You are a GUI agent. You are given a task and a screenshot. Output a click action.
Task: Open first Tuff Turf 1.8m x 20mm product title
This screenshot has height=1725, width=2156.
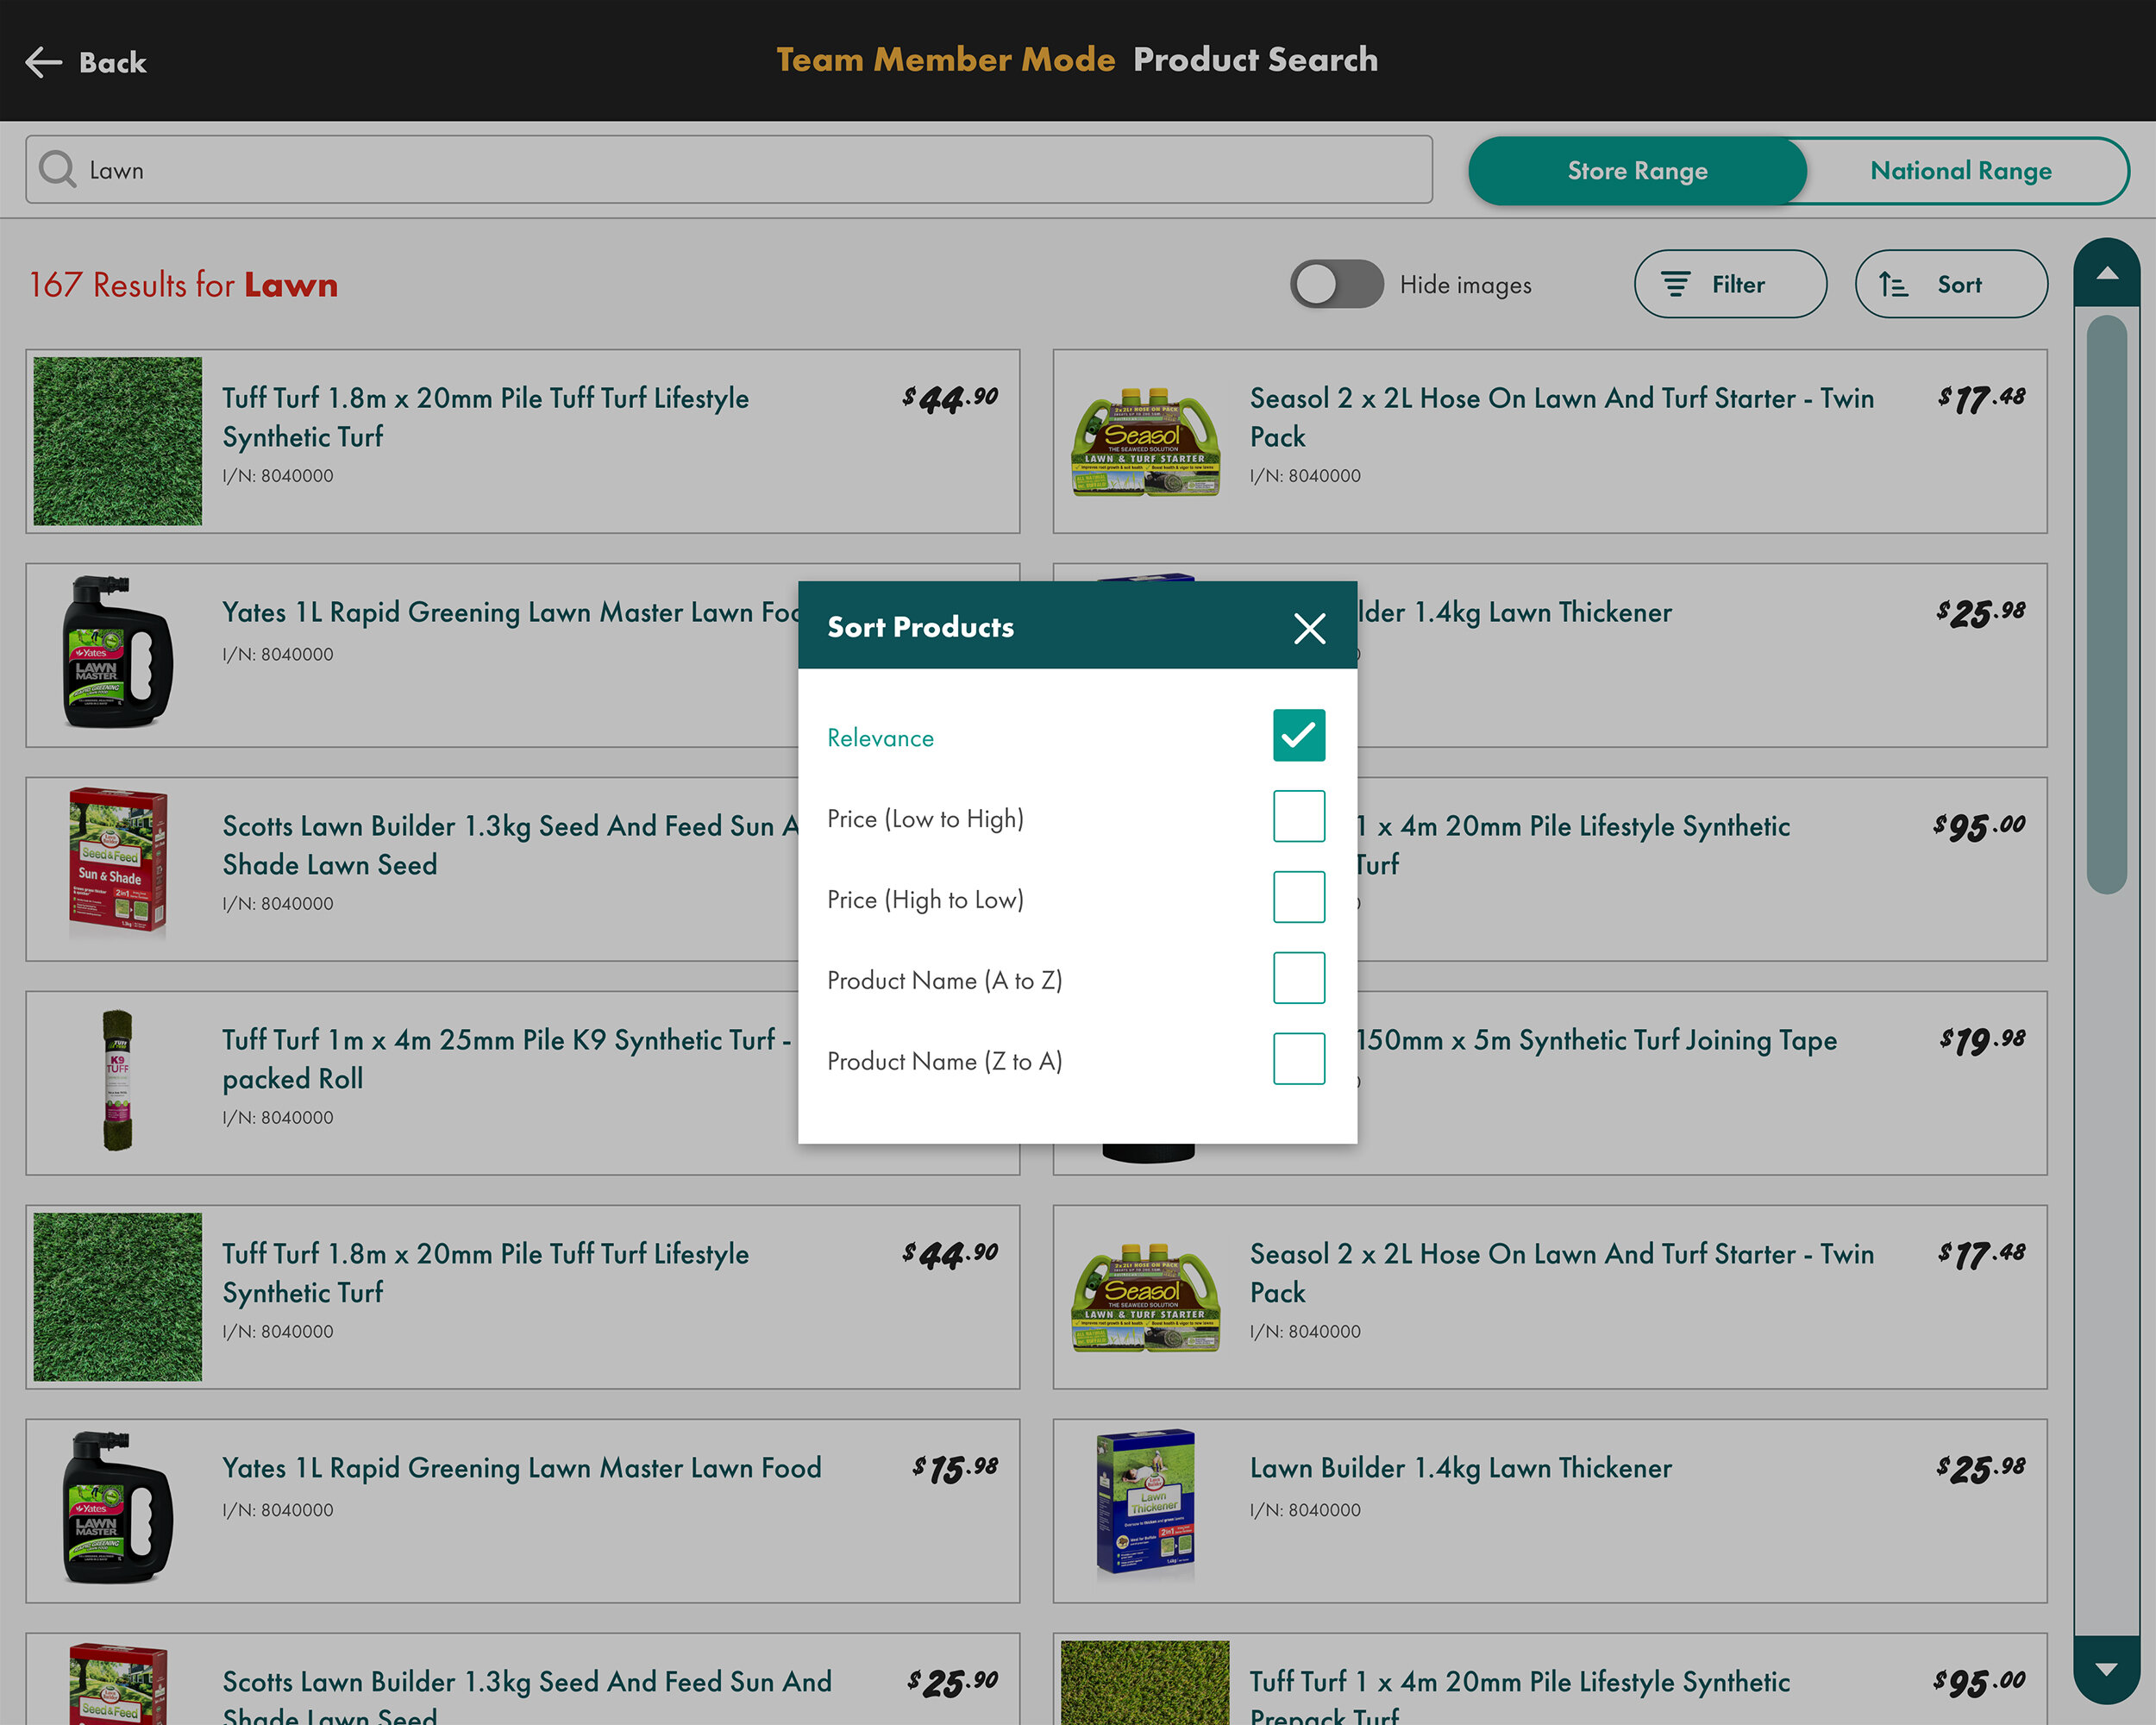(x=485, y=417)
